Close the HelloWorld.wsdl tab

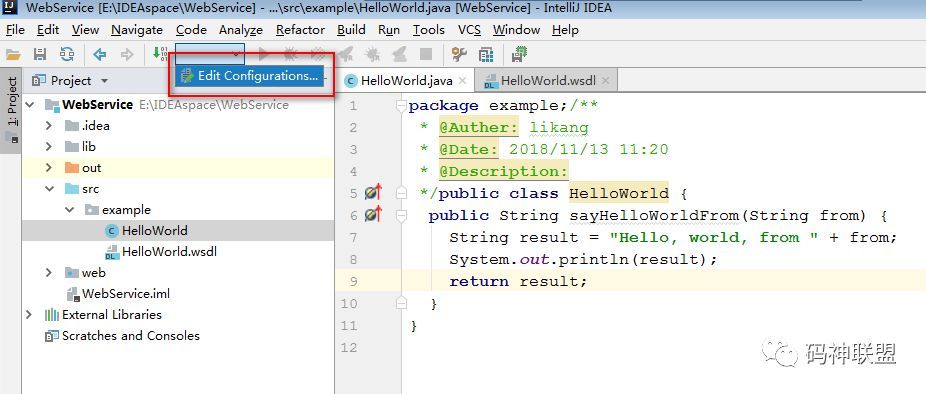[x=605, y=81]
